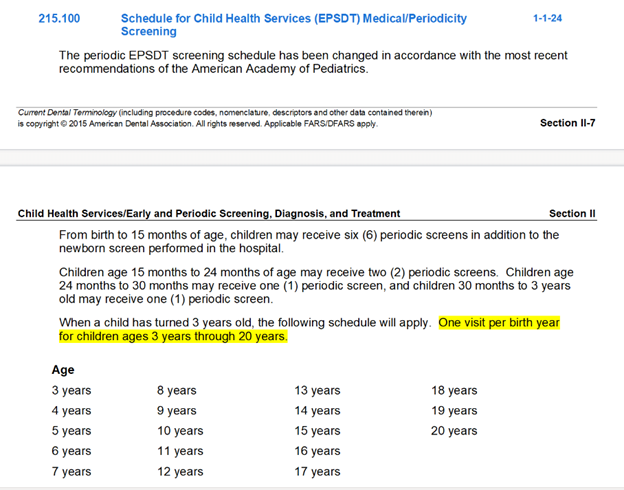Click the Child Health Services/Early and Periodic Screening header
Screen dimensions: 624x490
(x=209, y=213)
